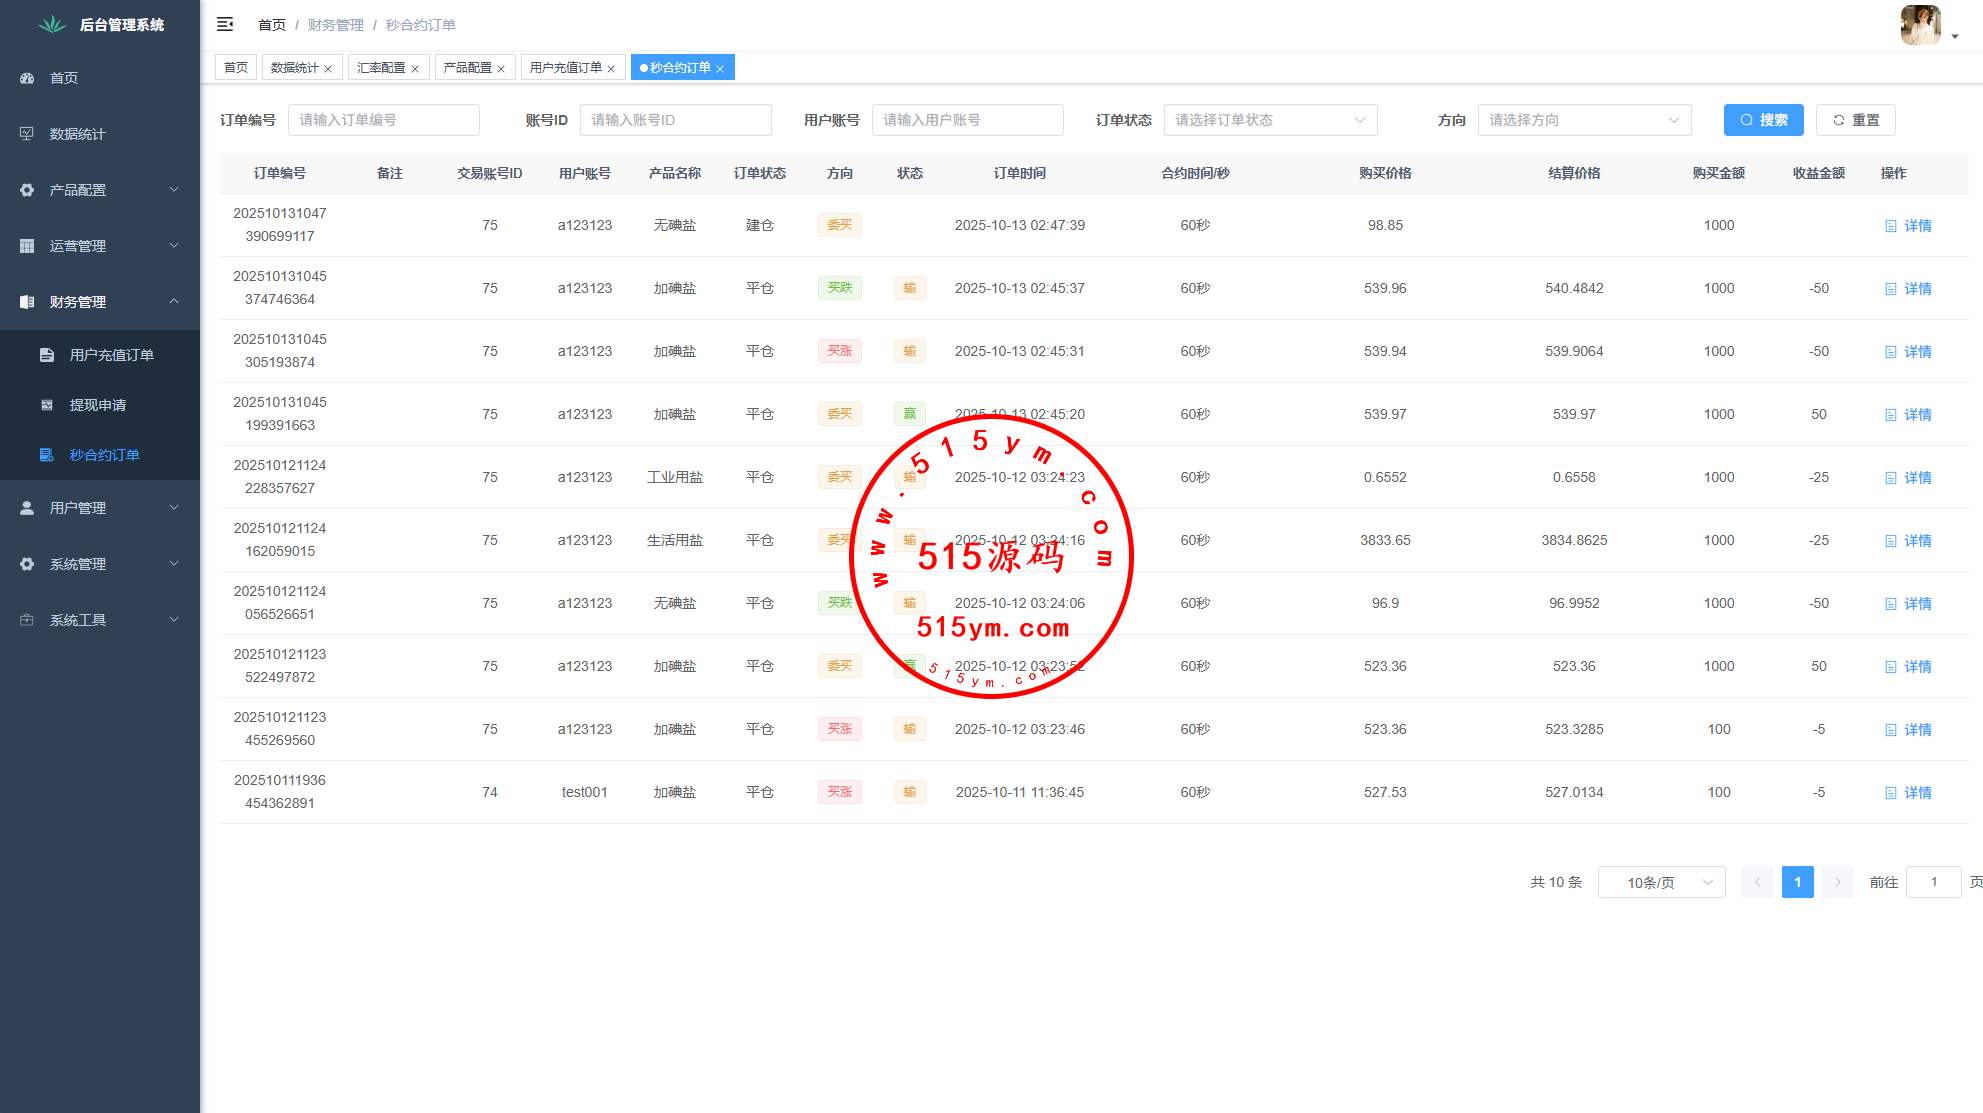Close the 数据统计 tab
Image resolution: width=1983 pixels, height=1113 pixels.
click(x=328, y=69)
